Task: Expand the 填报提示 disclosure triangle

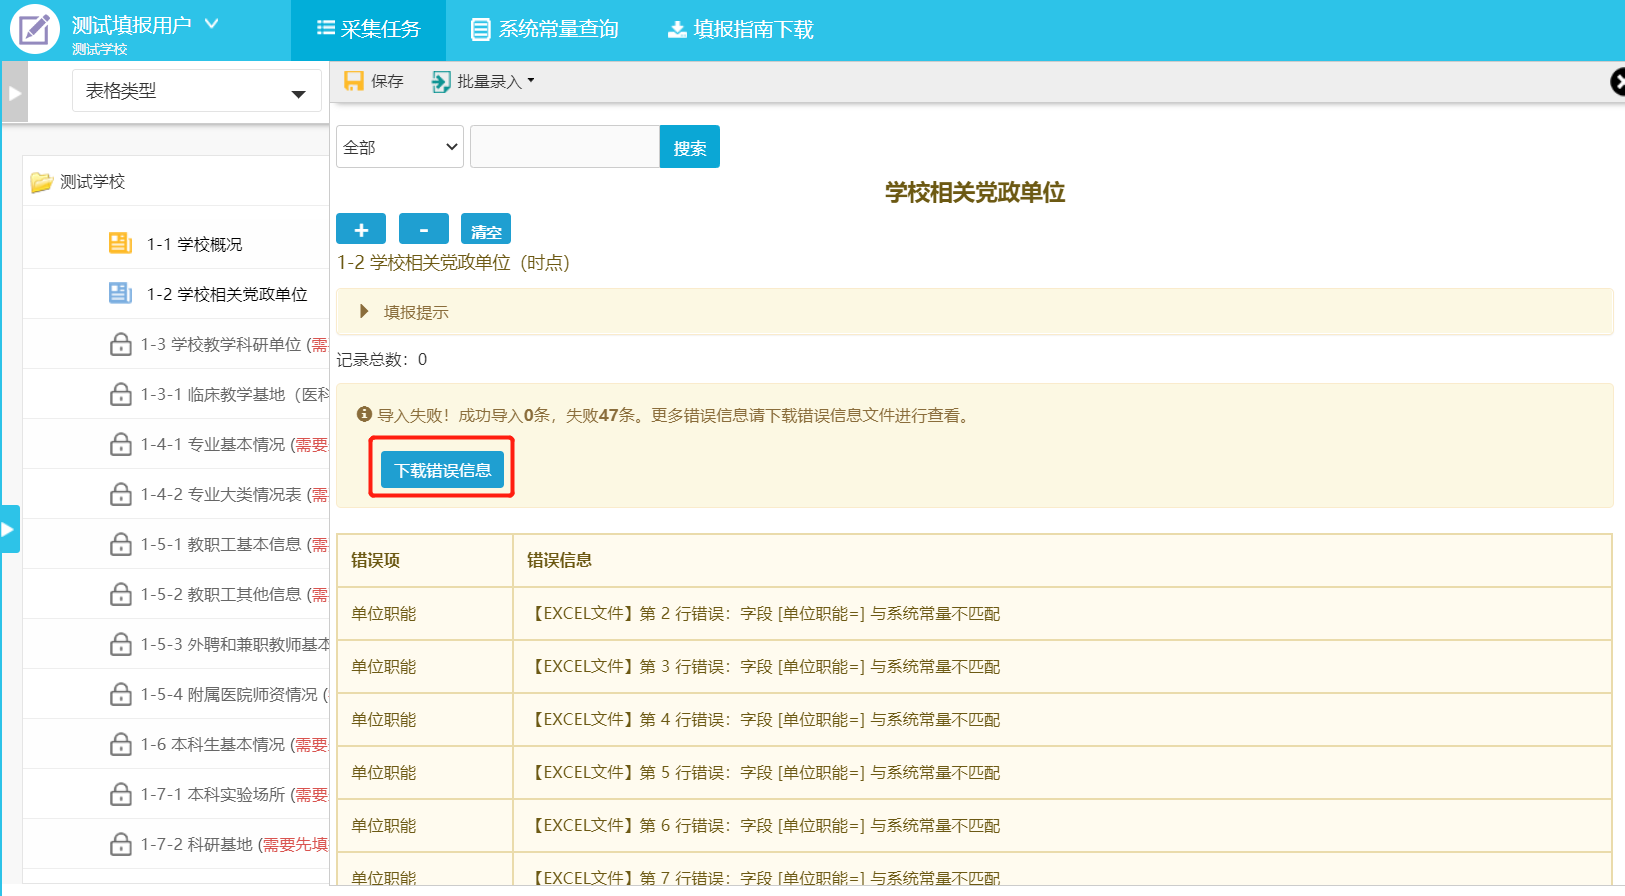Action: point(364,312)
